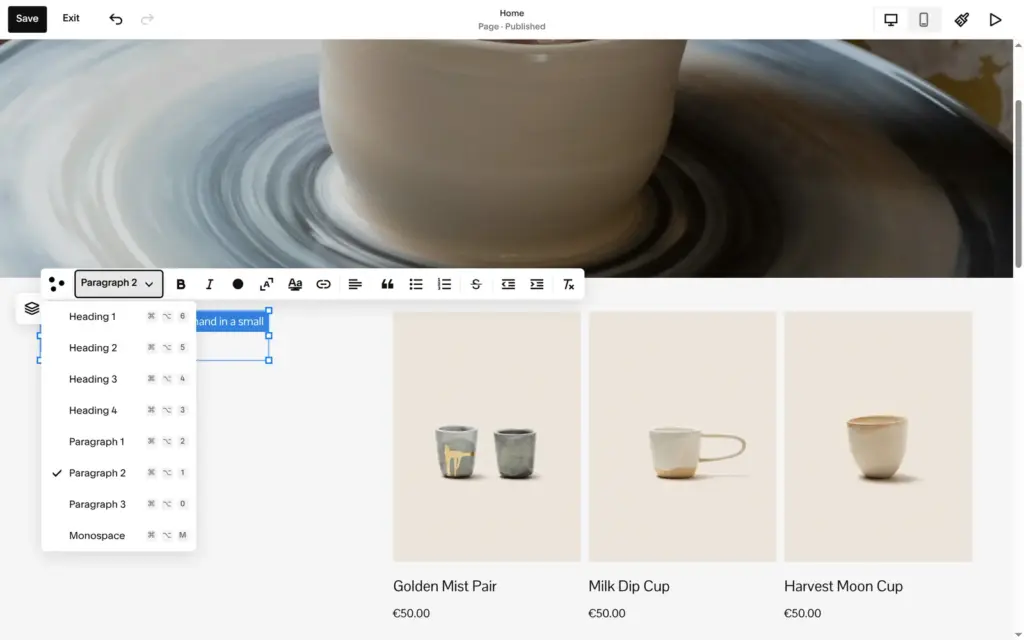Toggle bold formatting
Screen dimensions: 1024x640
(181, 284)
